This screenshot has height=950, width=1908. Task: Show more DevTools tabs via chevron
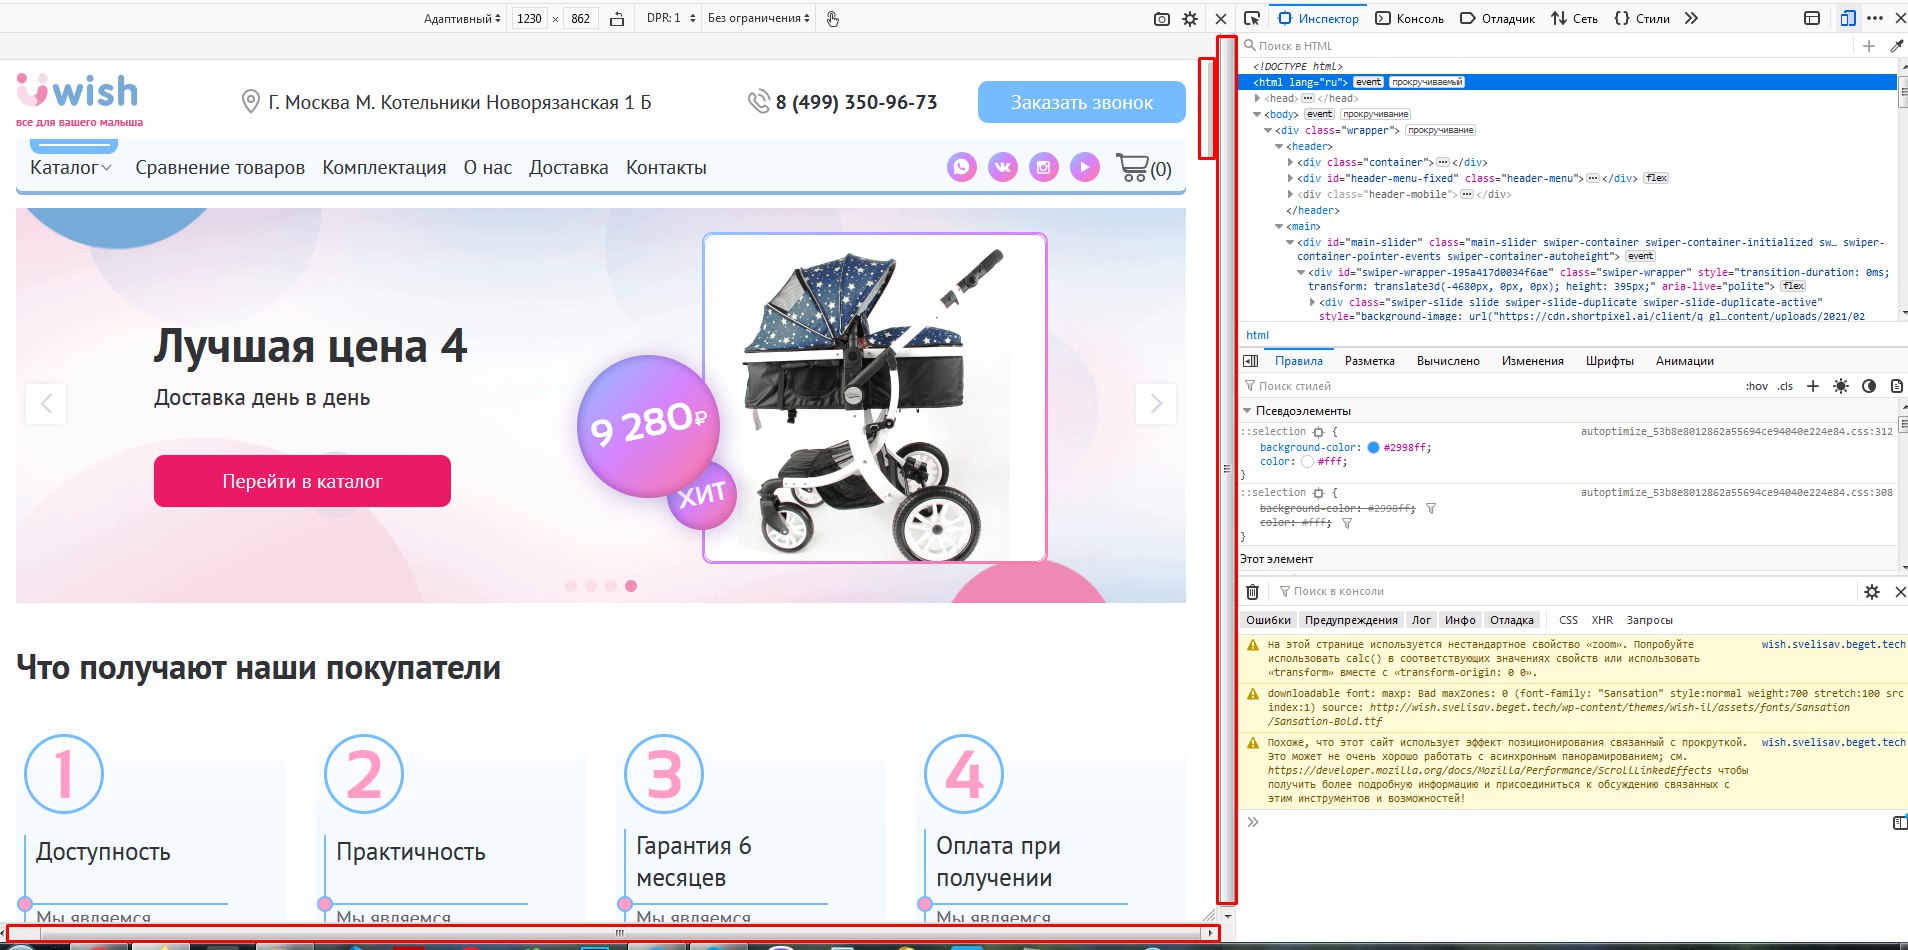(1691, 18)
